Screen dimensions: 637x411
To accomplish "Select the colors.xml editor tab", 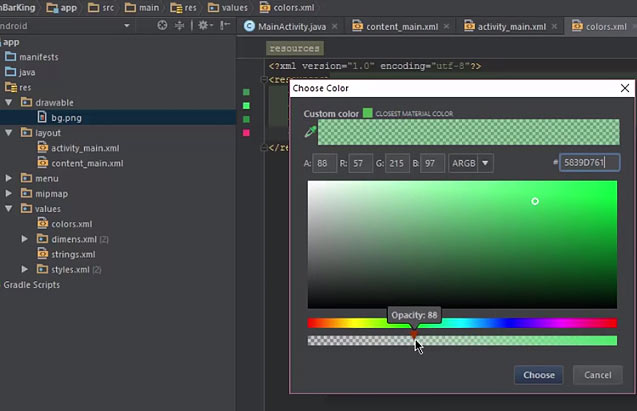I will click(x=600, y=26).
